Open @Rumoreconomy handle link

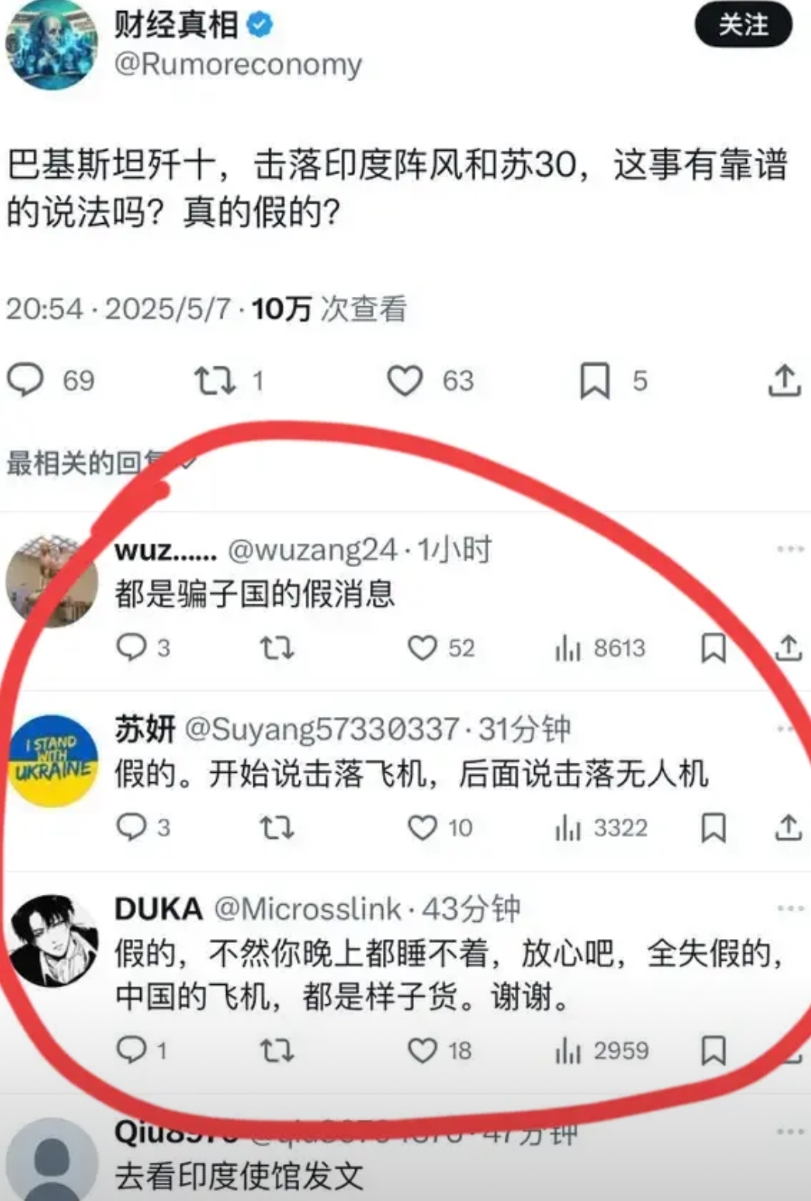coord(238,66)
